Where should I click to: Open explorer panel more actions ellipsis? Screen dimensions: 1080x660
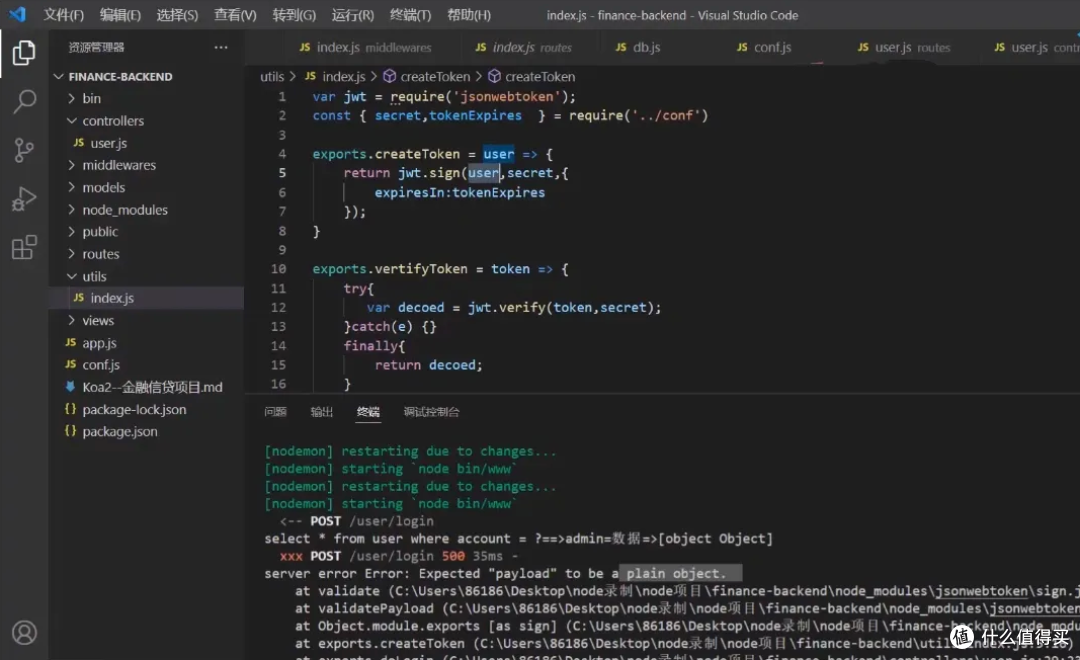[x=220, y=48]
